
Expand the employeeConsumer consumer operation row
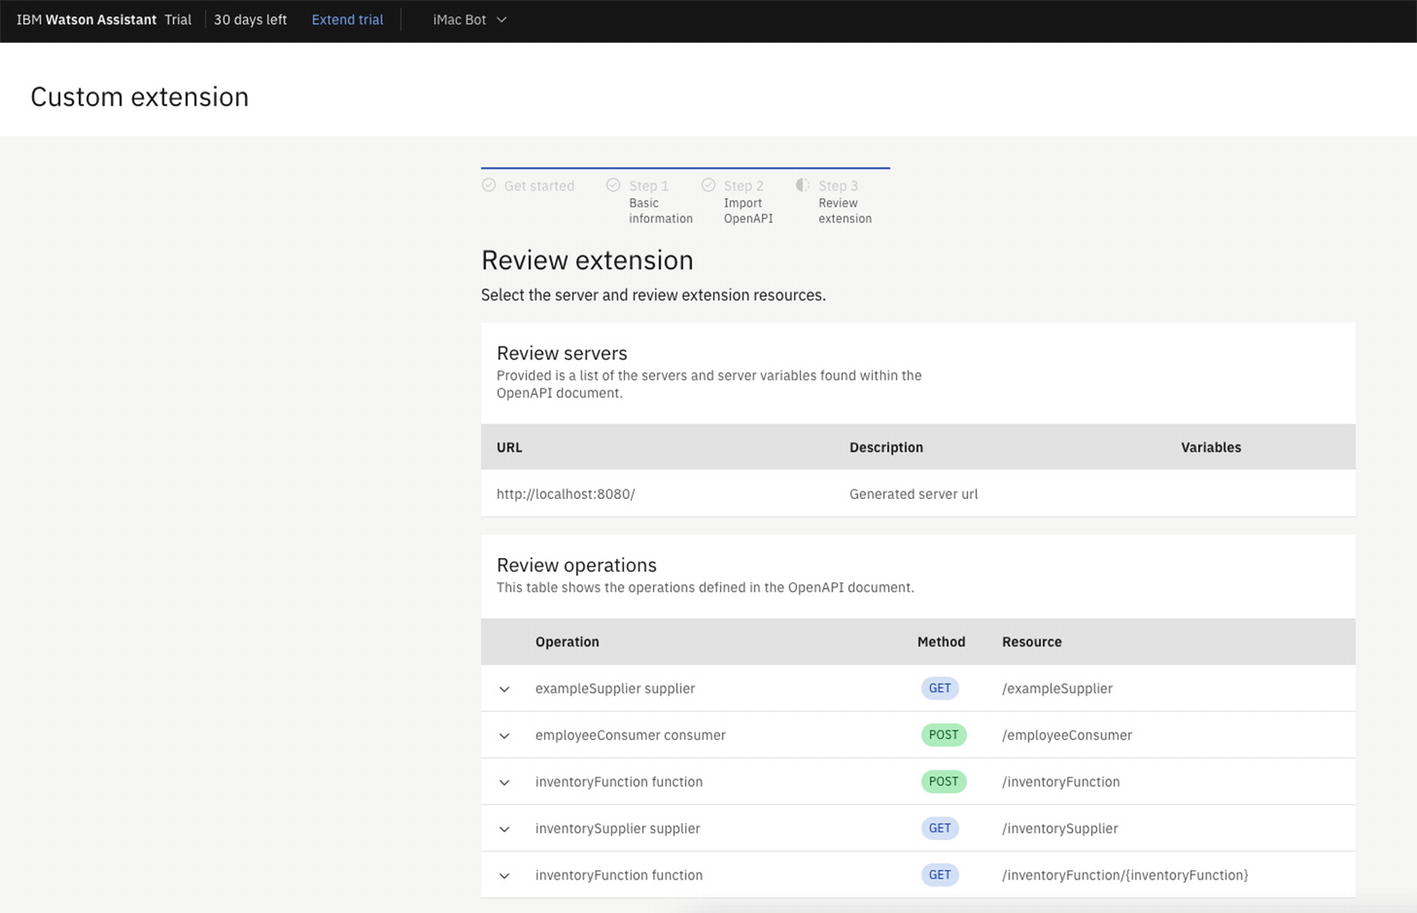pos(505,736)
